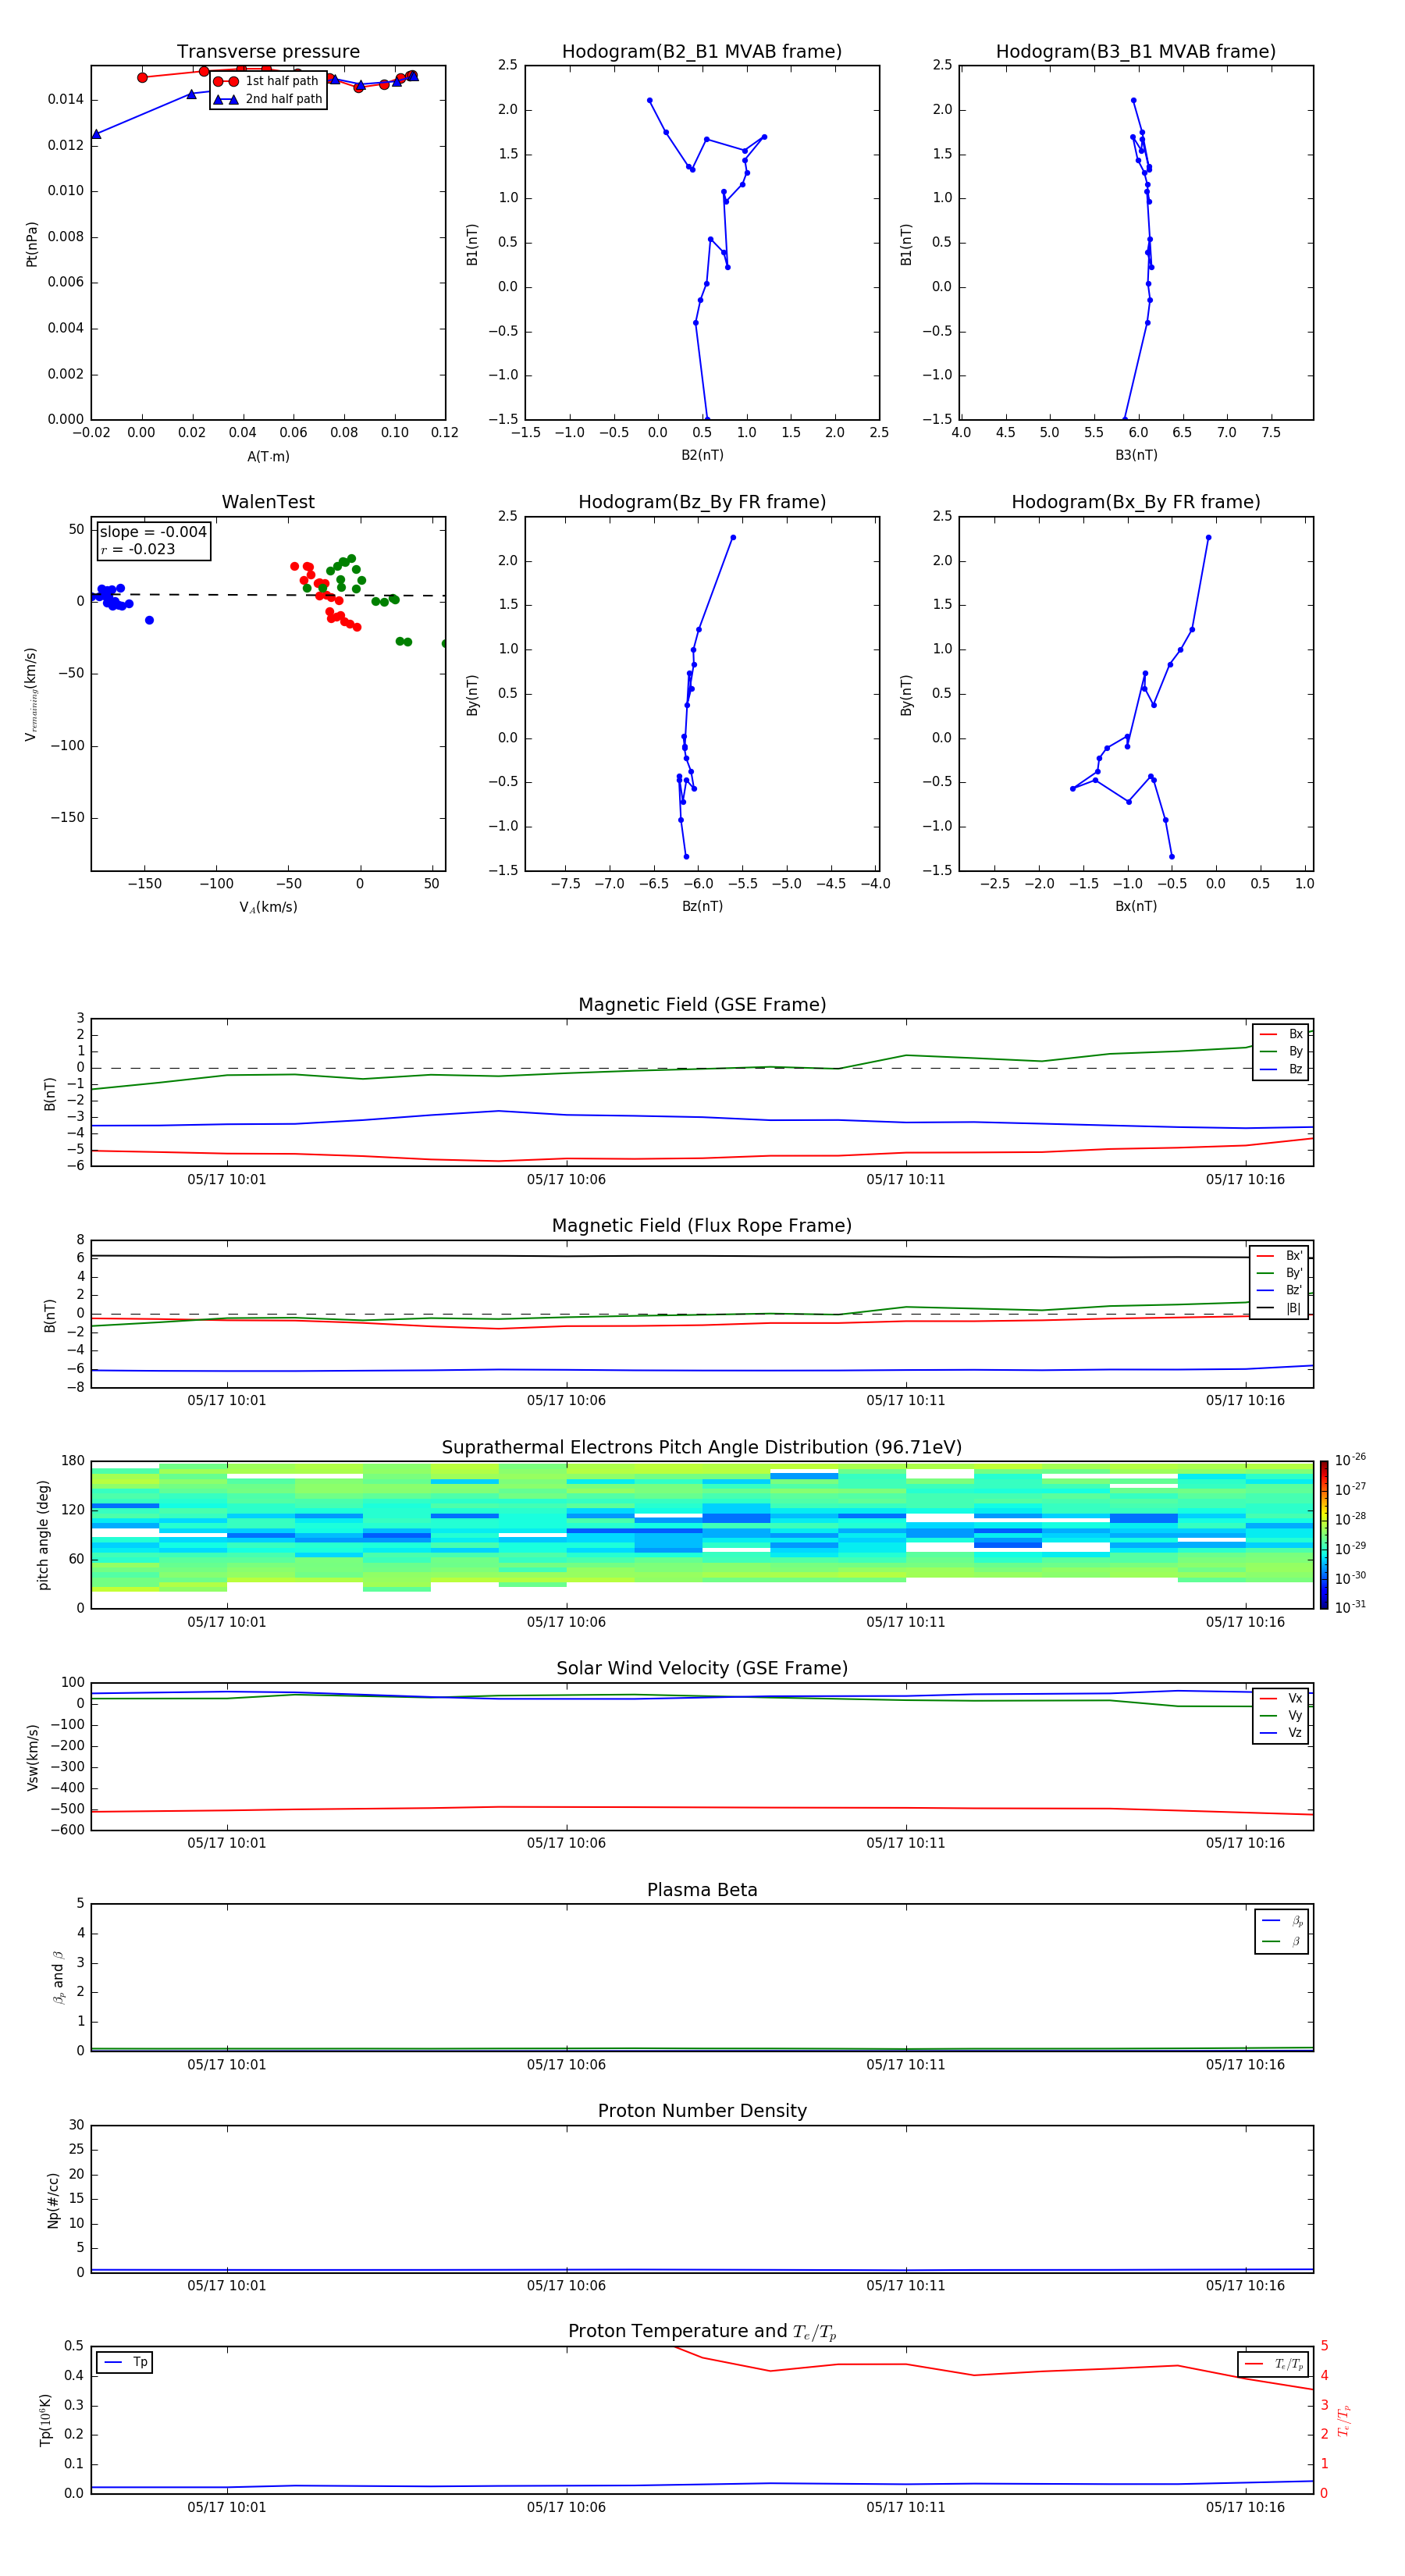Click the 'r = -0.023' annotation

(x=138, y=549)
